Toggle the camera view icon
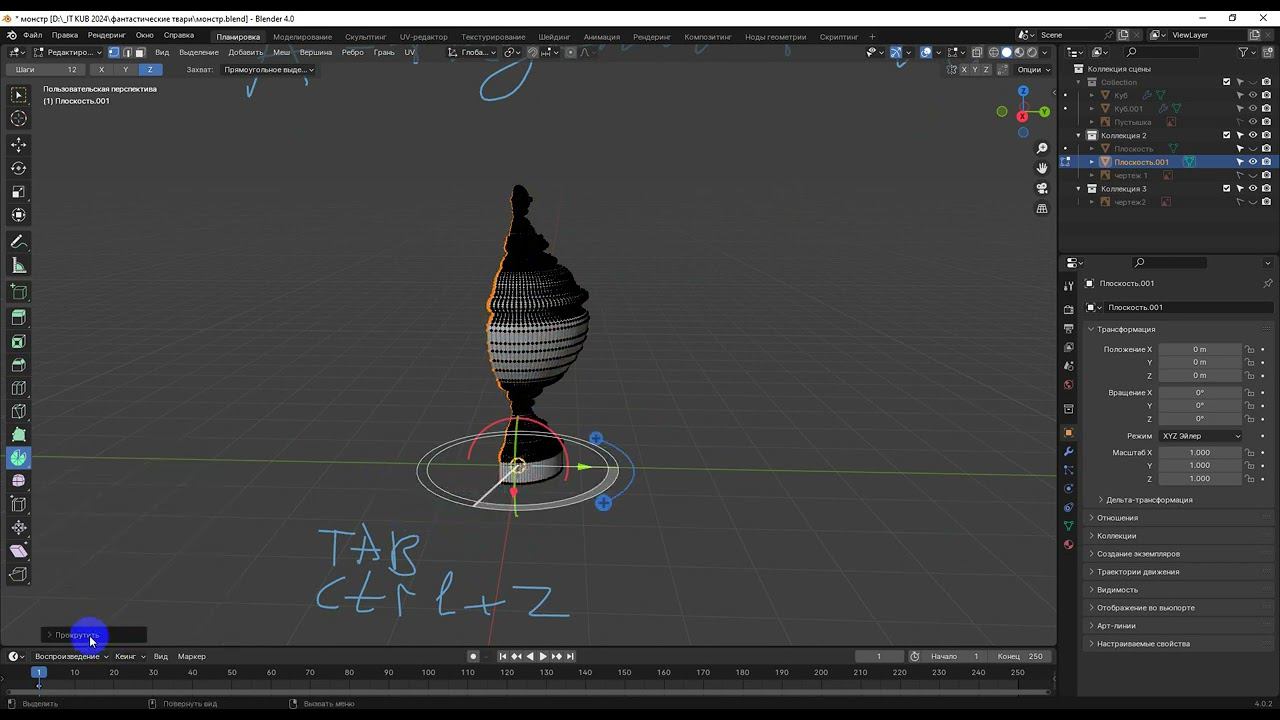The height and width of the screenshot is (720, 1280). 1042,188
